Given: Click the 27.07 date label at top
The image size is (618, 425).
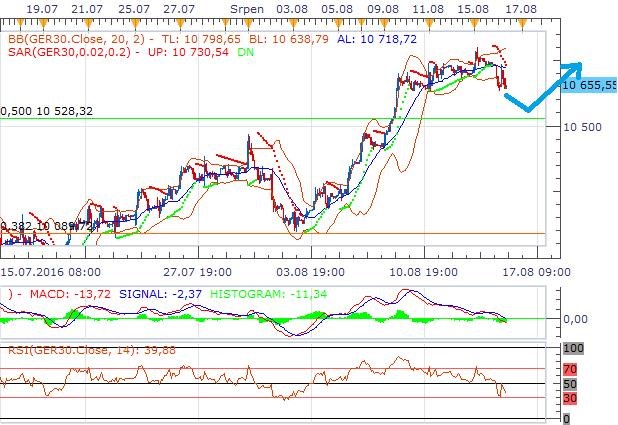Looking at the screenshot, I should (x=179, y=9).
